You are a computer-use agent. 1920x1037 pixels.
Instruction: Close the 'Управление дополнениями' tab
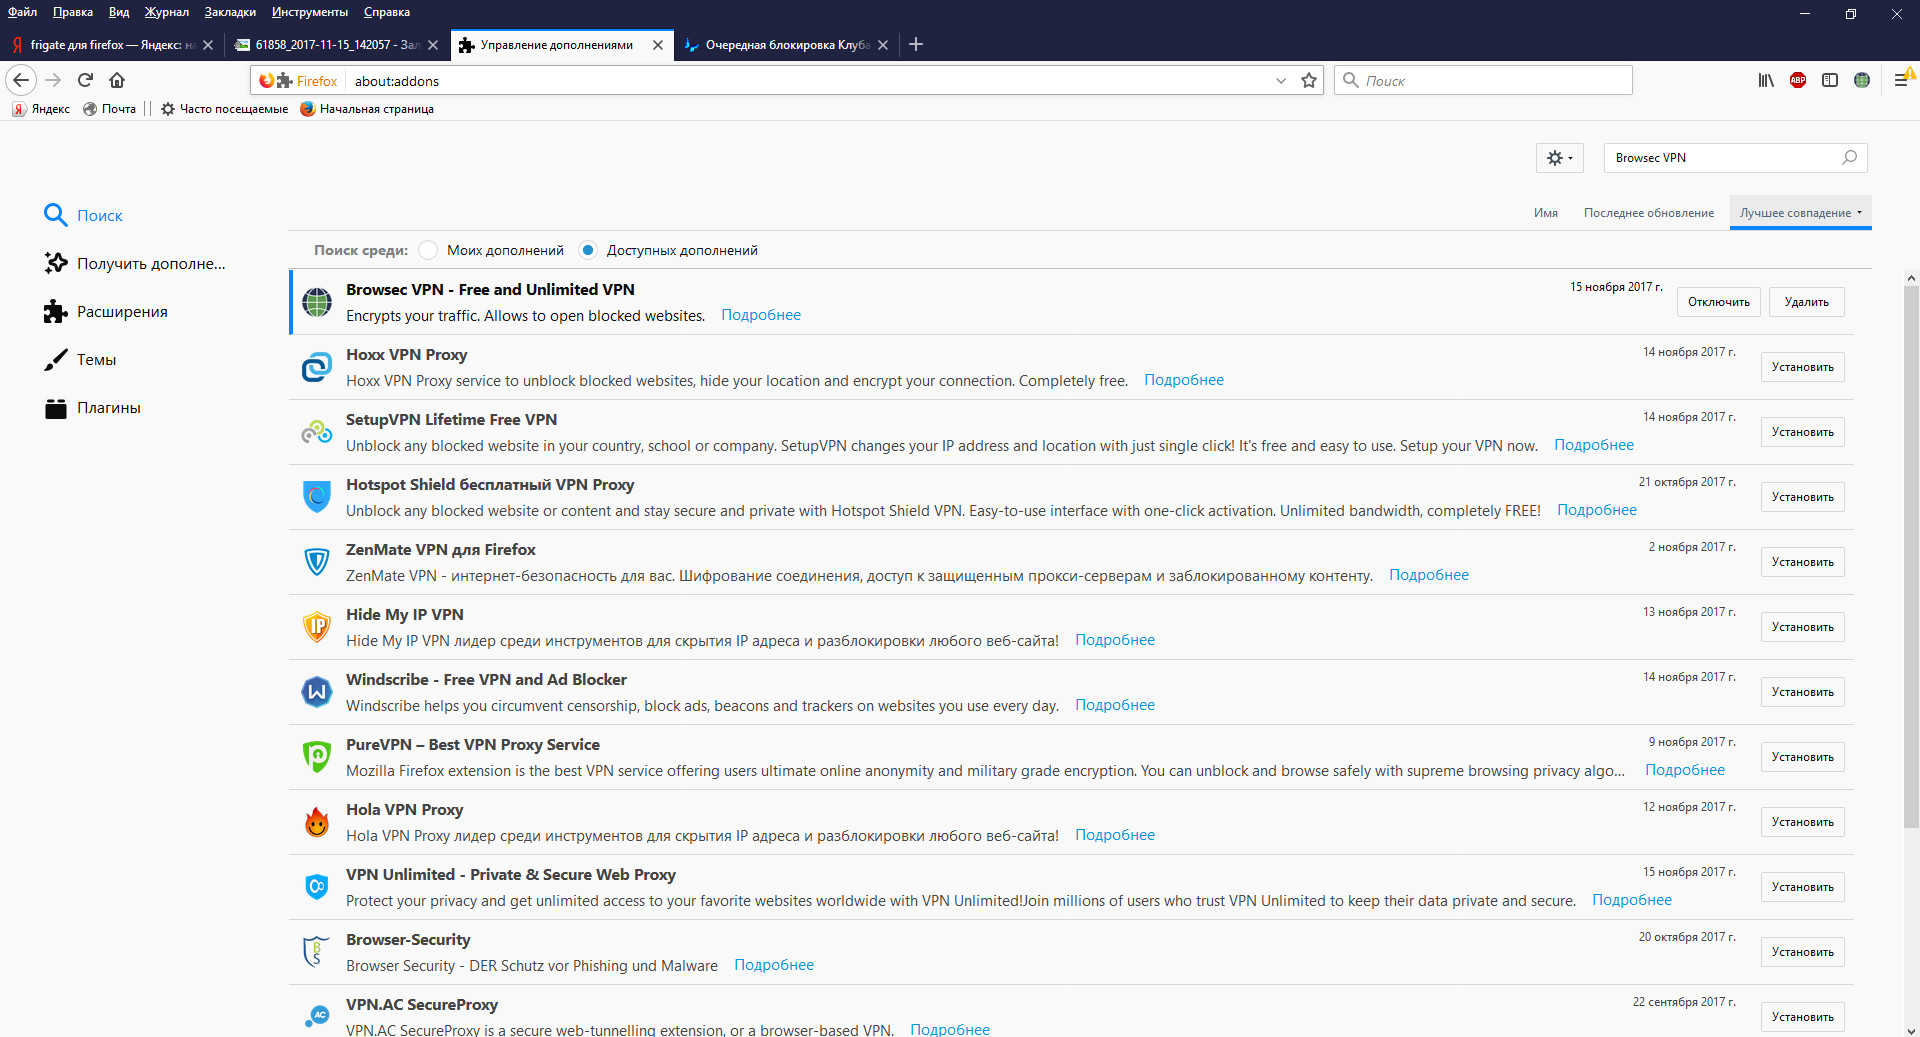[658, 45]
